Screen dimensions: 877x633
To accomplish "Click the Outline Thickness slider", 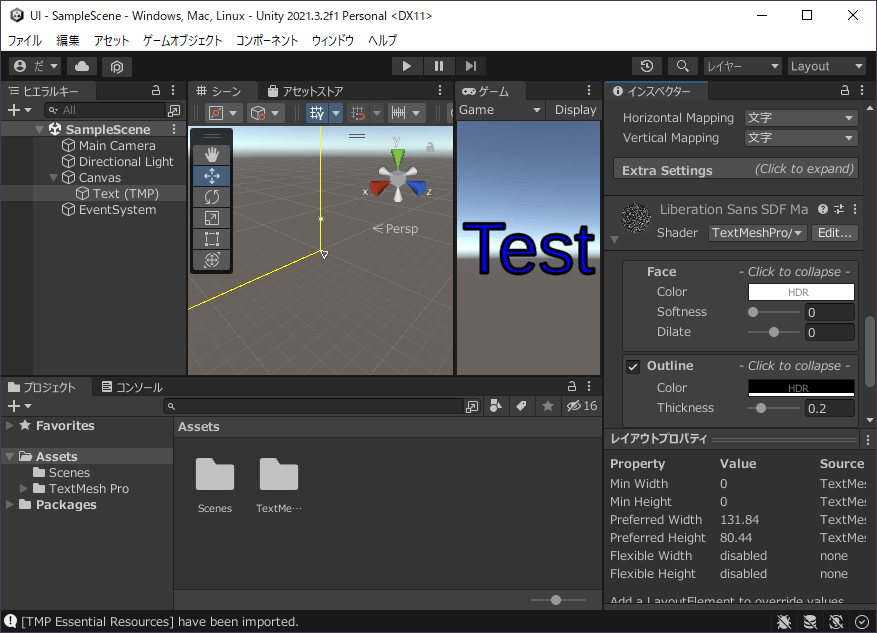I will [x=774, y=408].
